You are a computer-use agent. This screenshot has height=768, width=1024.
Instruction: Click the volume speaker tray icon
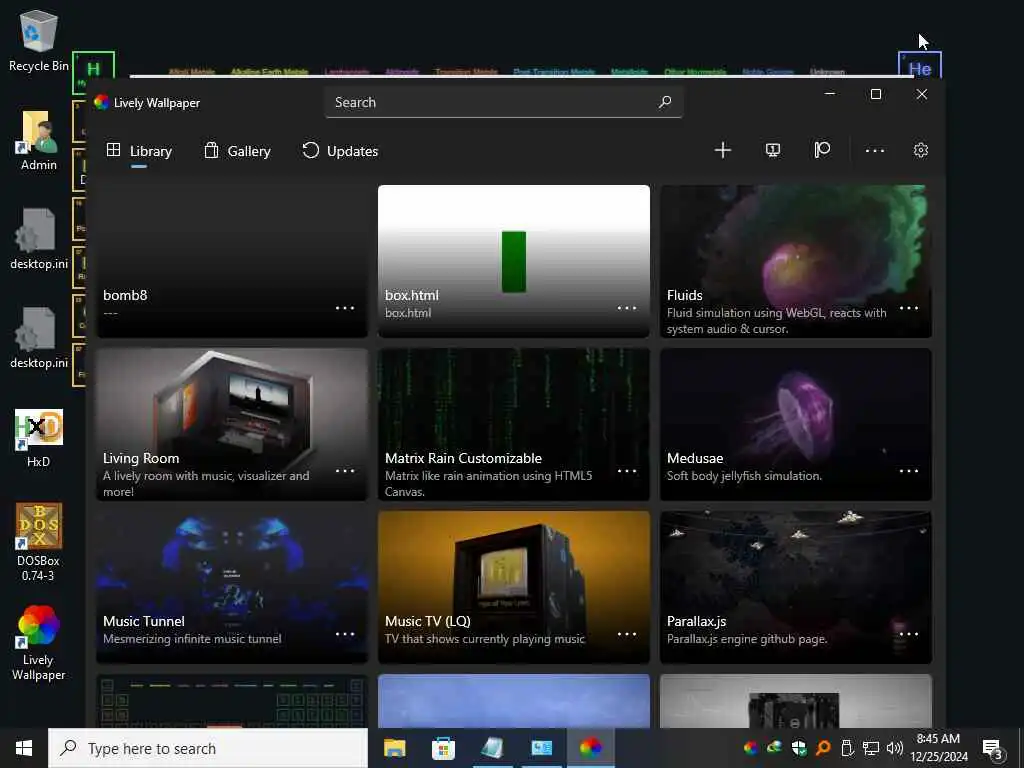pos(895,748)
